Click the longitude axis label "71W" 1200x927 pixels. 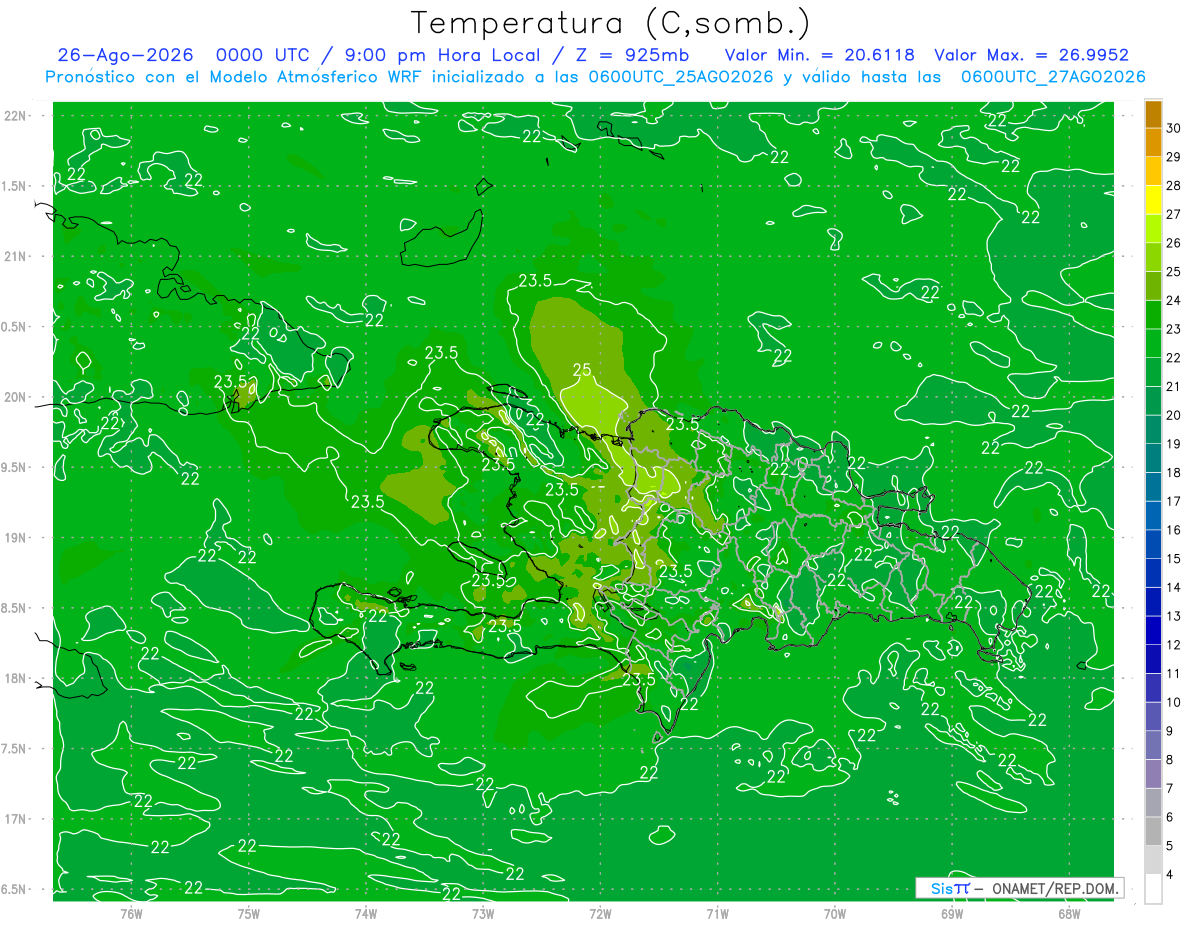[x=717, y=913]
